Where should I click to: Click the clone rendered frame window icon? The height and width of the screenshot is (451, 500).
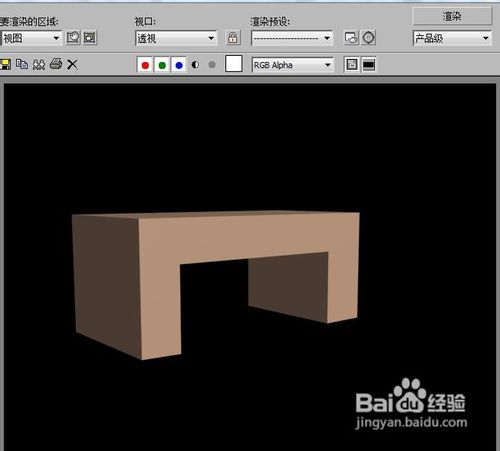coord(39,64)
